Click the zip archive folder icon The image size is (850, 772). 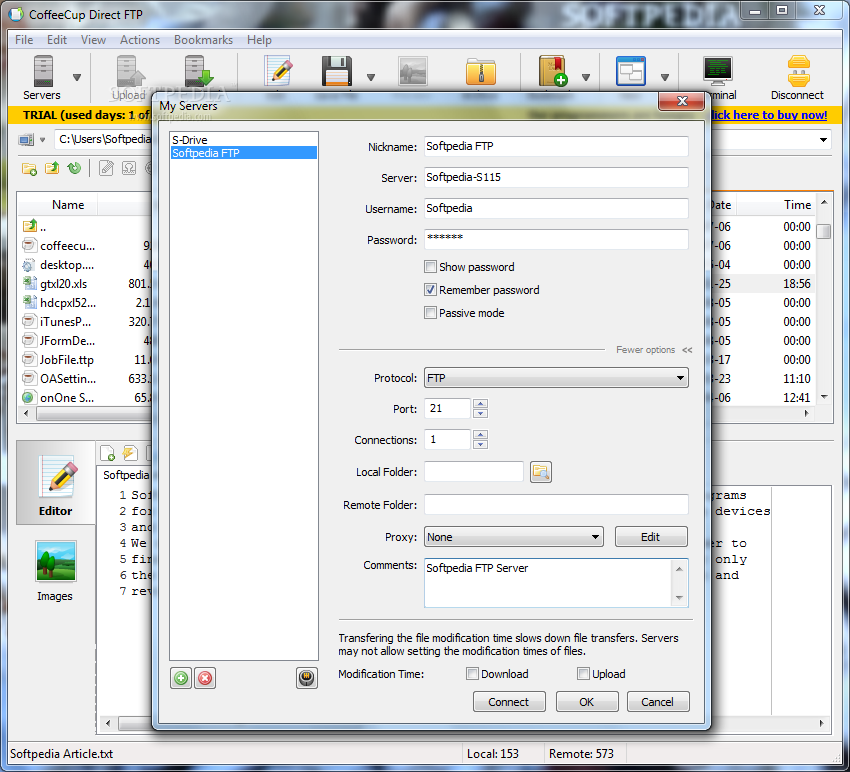coord(481,71)
